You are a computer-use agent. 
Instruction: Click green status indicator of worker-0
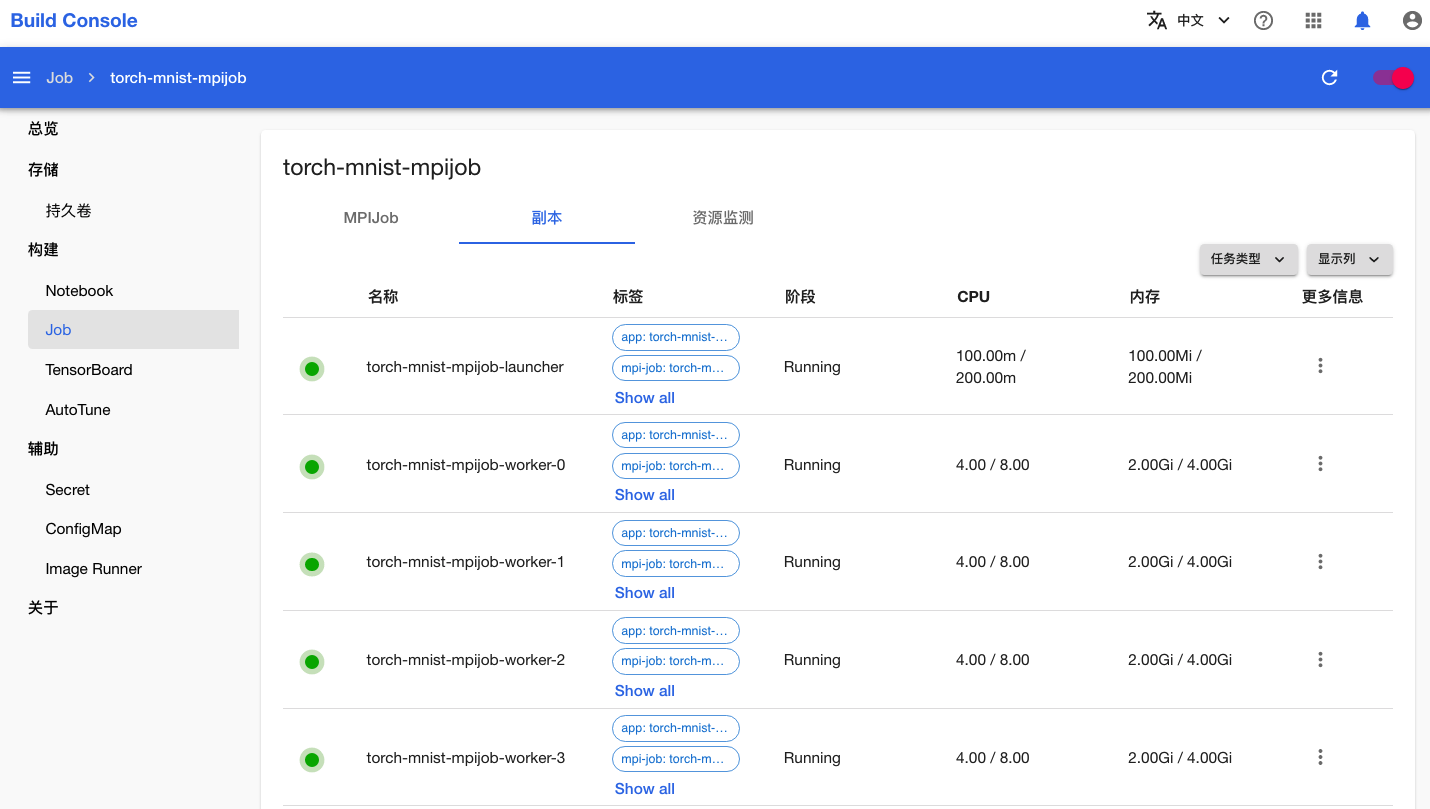(x=312, y=466)
